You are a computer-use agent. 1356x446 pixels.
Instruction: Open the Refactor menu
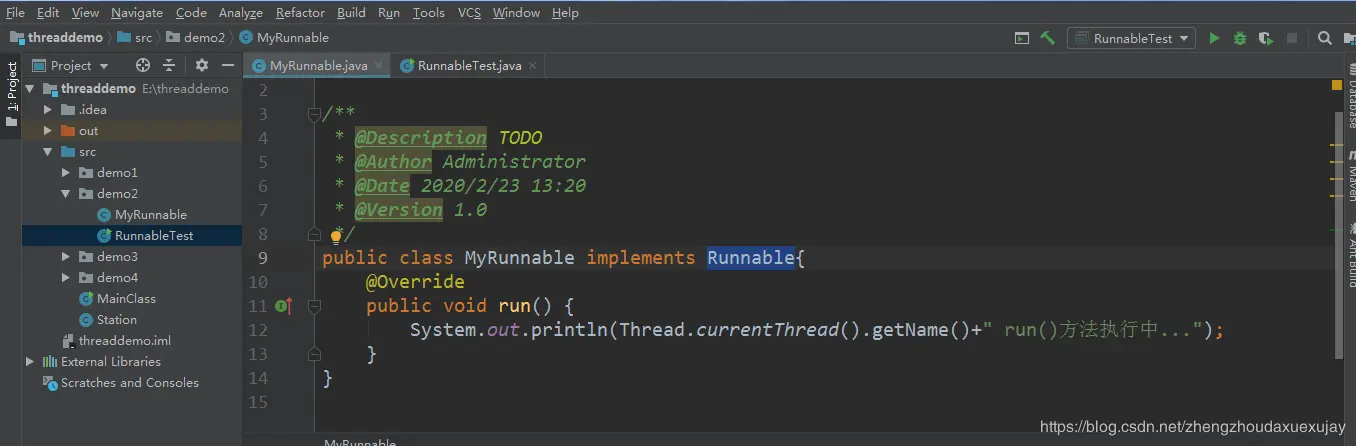[300, 13]
